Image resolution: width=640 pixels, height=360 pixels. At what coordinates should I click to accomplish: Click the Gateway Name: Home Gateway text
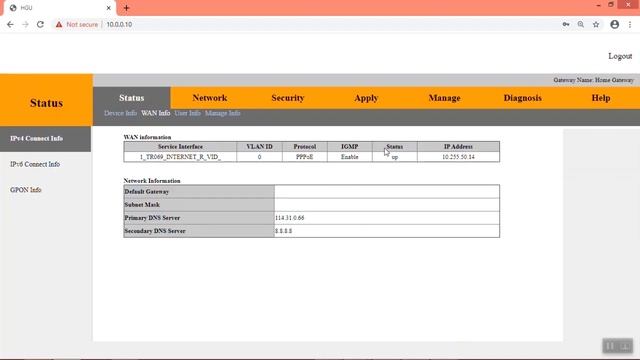[593, 80]
